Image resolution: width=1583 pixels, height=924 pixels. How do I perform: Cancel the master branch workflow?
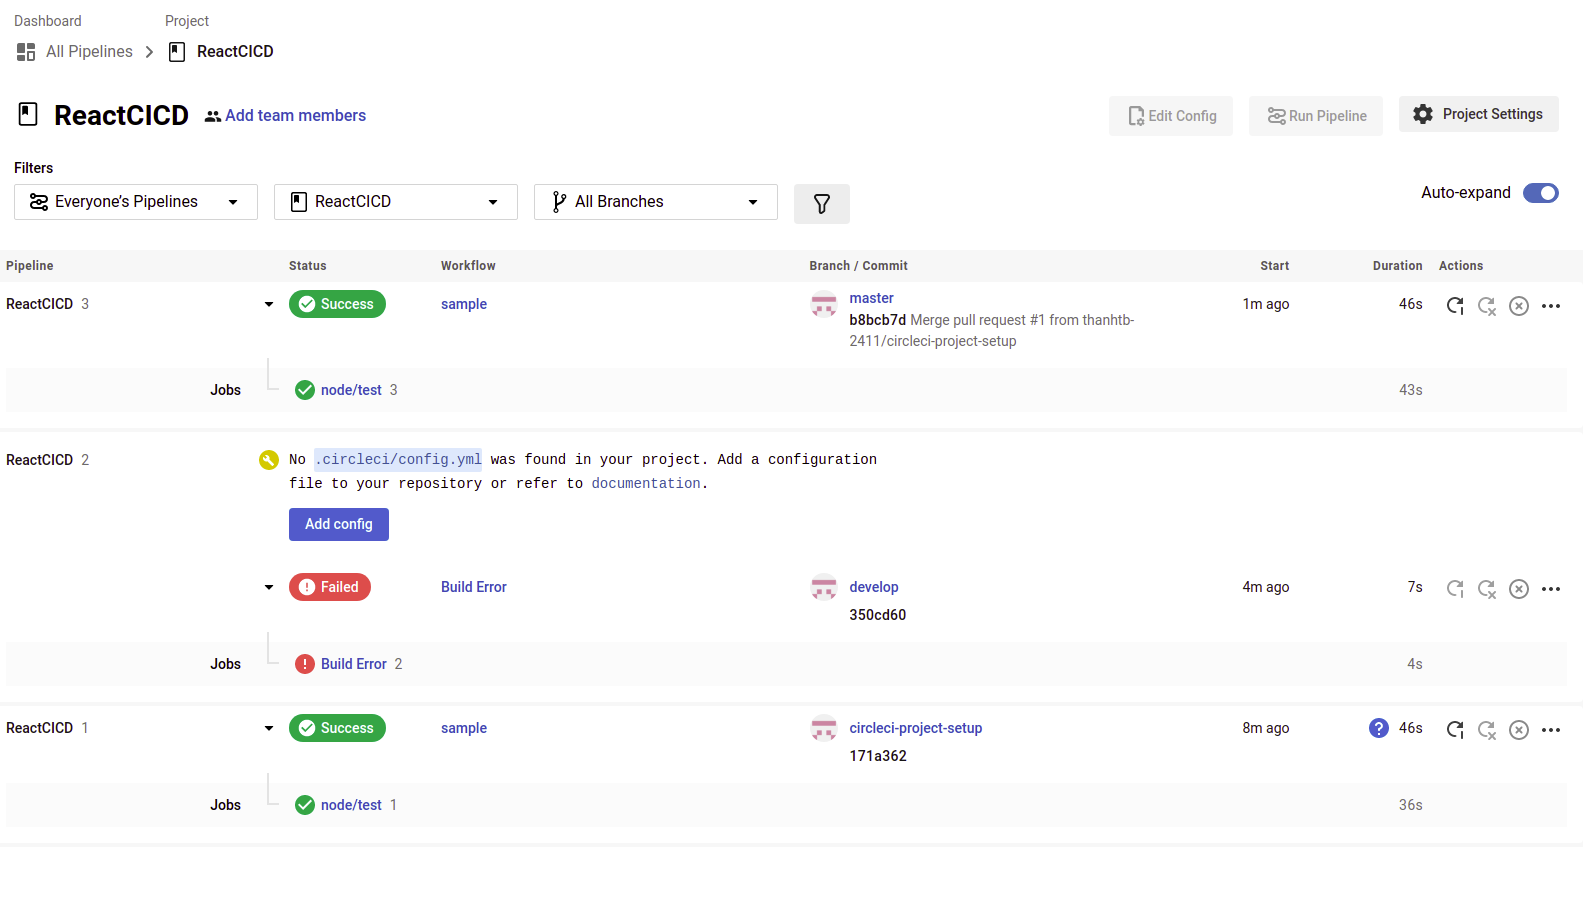1518,306
